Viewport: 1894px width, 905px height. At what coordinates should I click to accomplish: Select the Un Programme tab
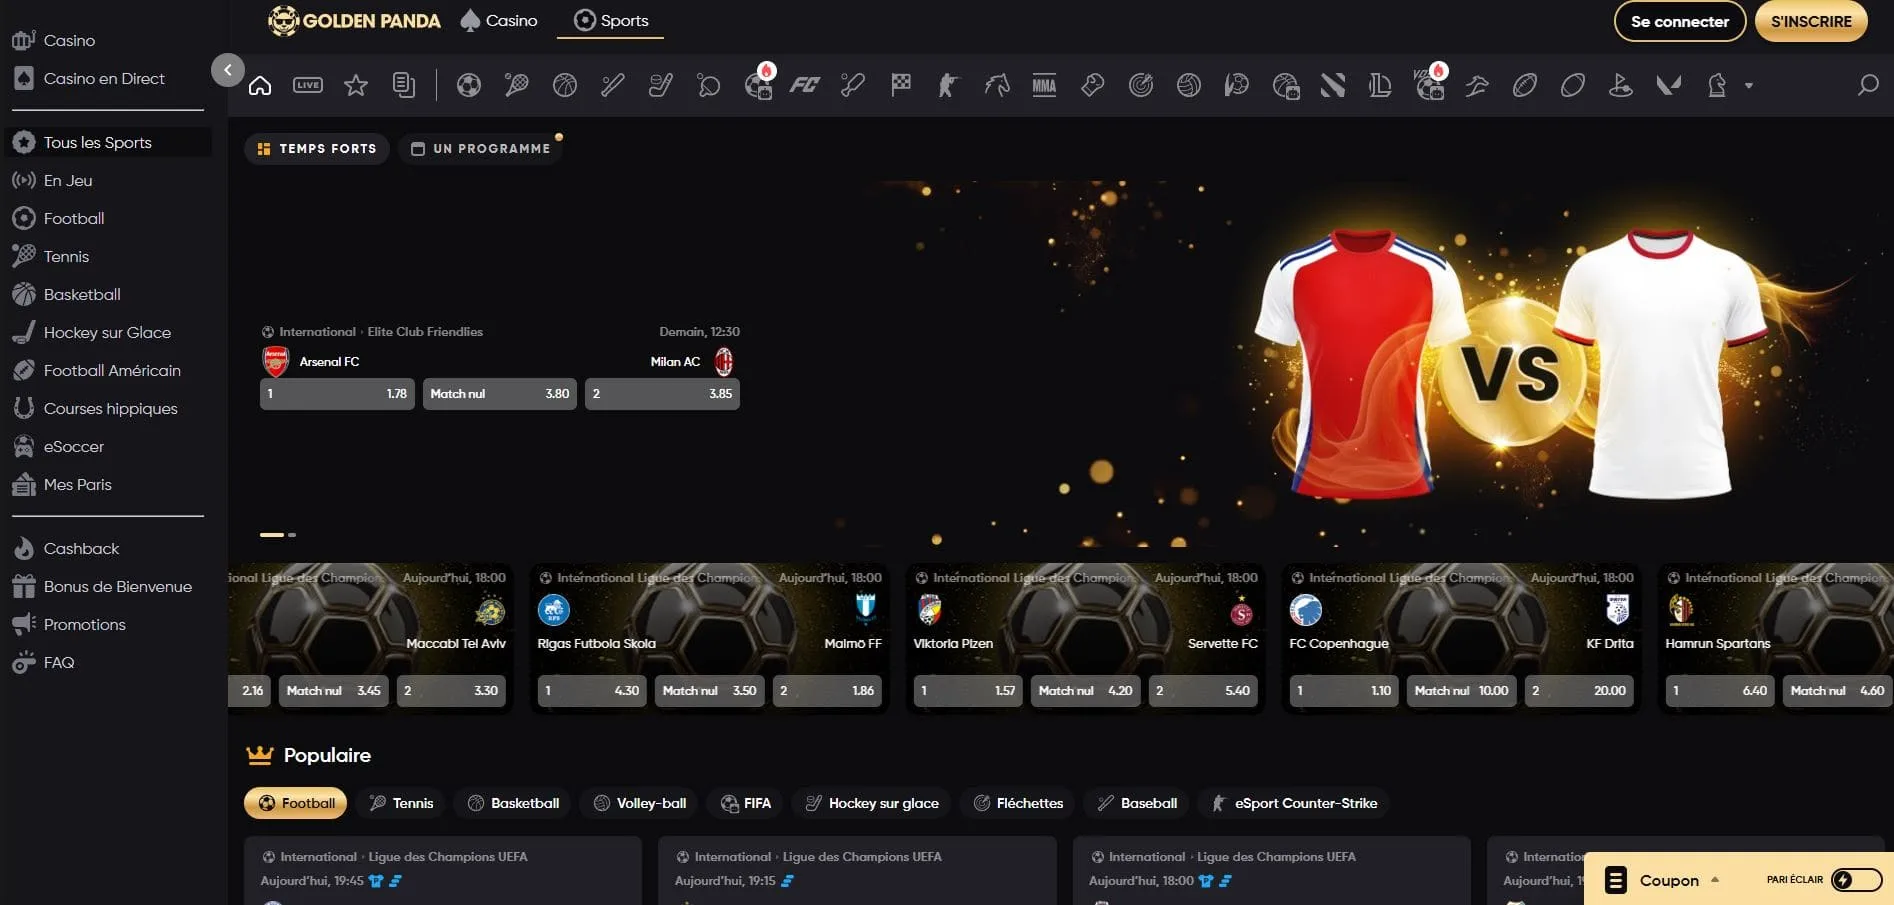coord(481,148)
